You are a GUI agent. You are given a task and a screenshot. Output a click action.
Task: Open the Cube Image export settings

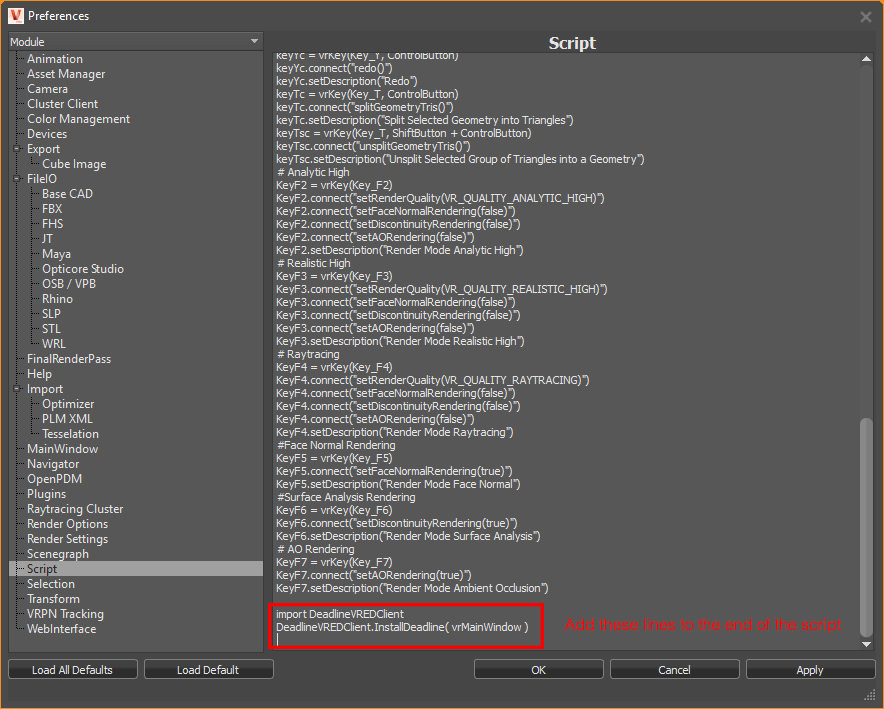pyautogui.click(x=74, y=164)
